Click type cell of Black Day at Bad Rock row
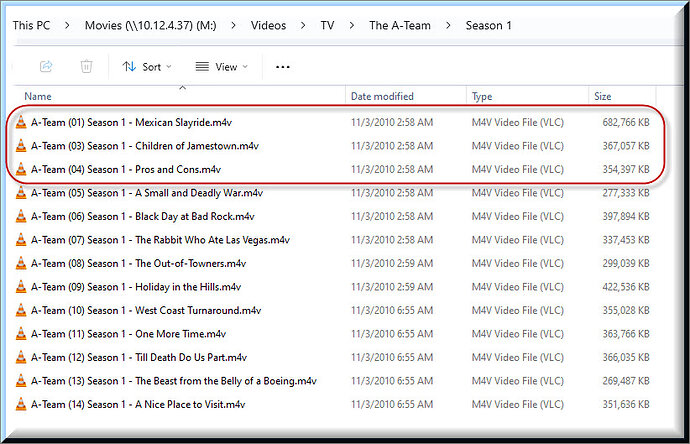Viewport: 690px width, 444px height. [518, 216]
